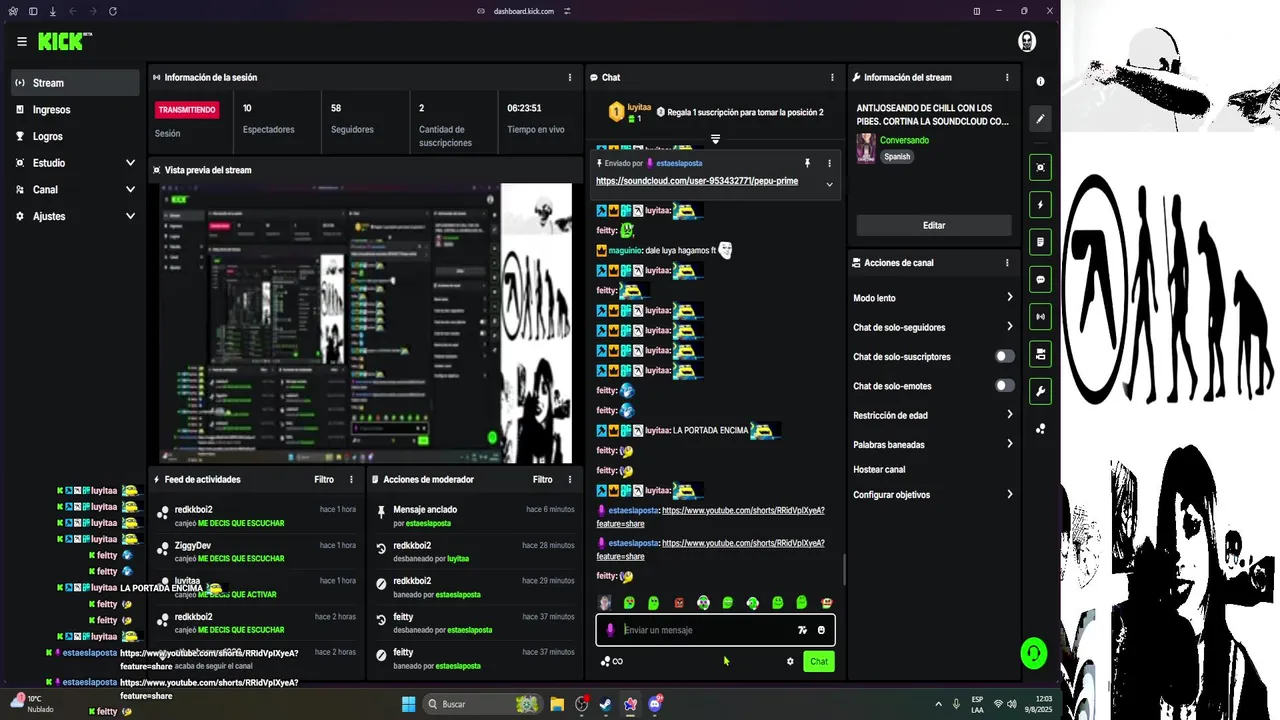Open Feed de actividades options menu
Screen dimensions: 1280x720
(351, 479)
